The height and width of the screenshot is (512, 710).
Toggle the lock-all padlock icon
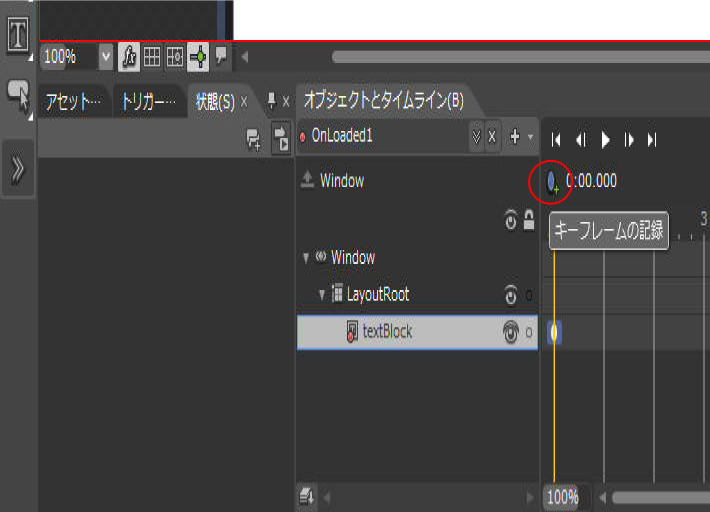coord(528,220)
